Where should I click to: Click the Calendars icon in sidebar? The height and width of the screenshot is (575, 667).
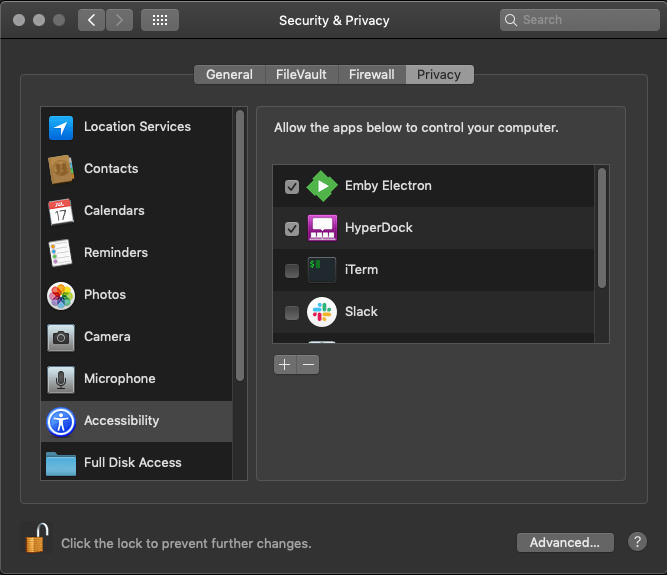coord(61,211)
